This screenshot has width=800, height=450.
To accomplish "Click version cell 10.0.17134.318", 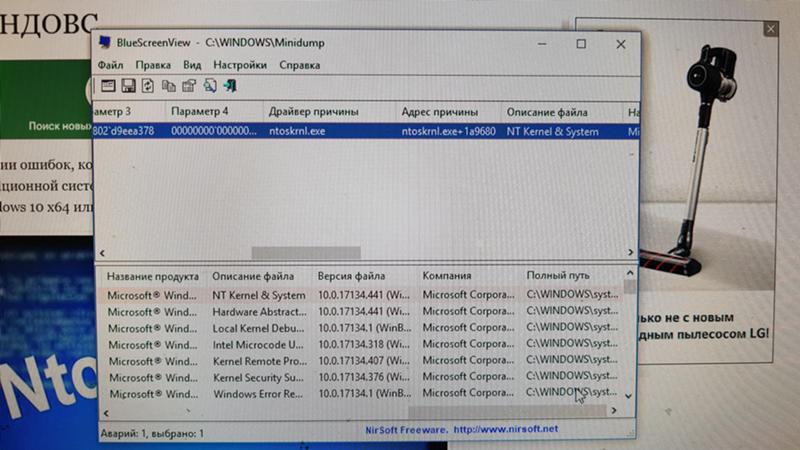I will pyautogui.click(x=364, y=344).
